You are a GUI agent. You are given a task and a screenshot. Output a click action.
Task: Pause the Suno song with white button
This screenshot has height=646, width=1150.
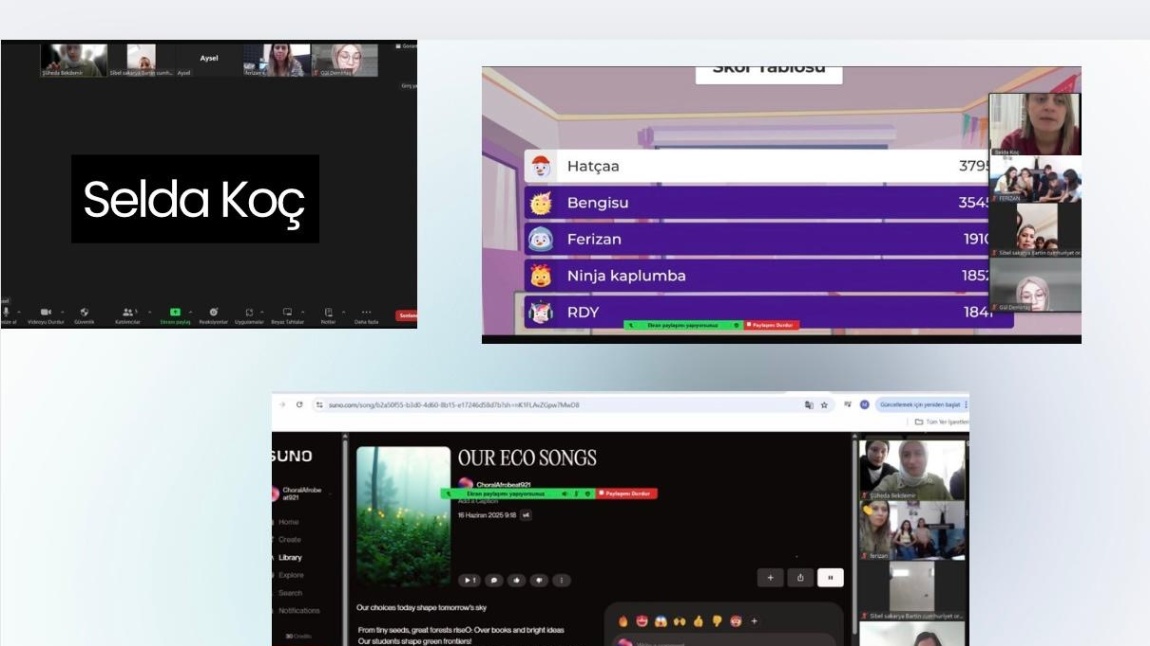pos(831,577)
